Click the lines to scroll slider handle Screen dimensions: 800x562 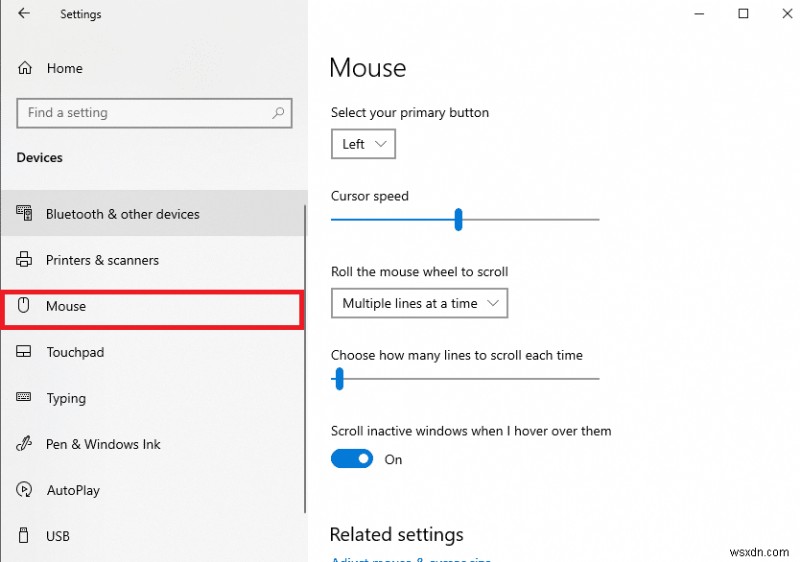pos(340,379)
